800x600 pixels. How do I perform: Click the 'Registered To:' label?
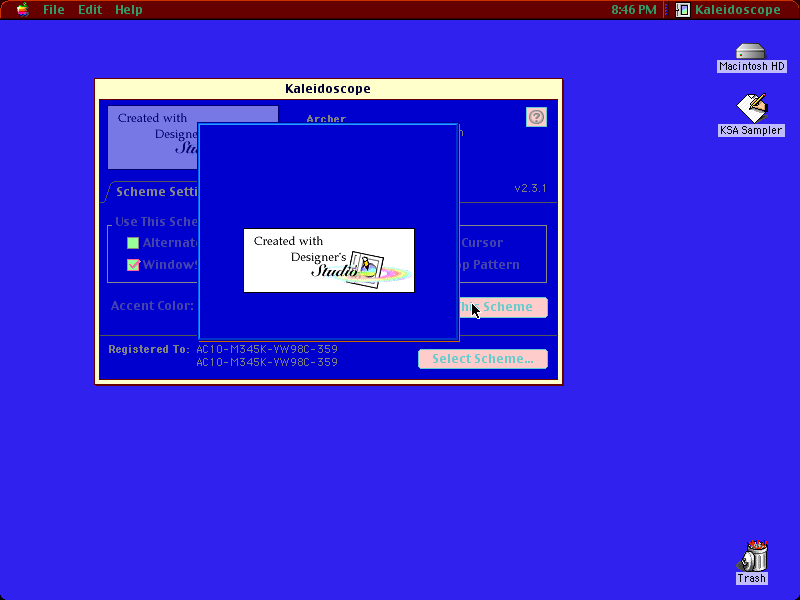tap(149, 349)
